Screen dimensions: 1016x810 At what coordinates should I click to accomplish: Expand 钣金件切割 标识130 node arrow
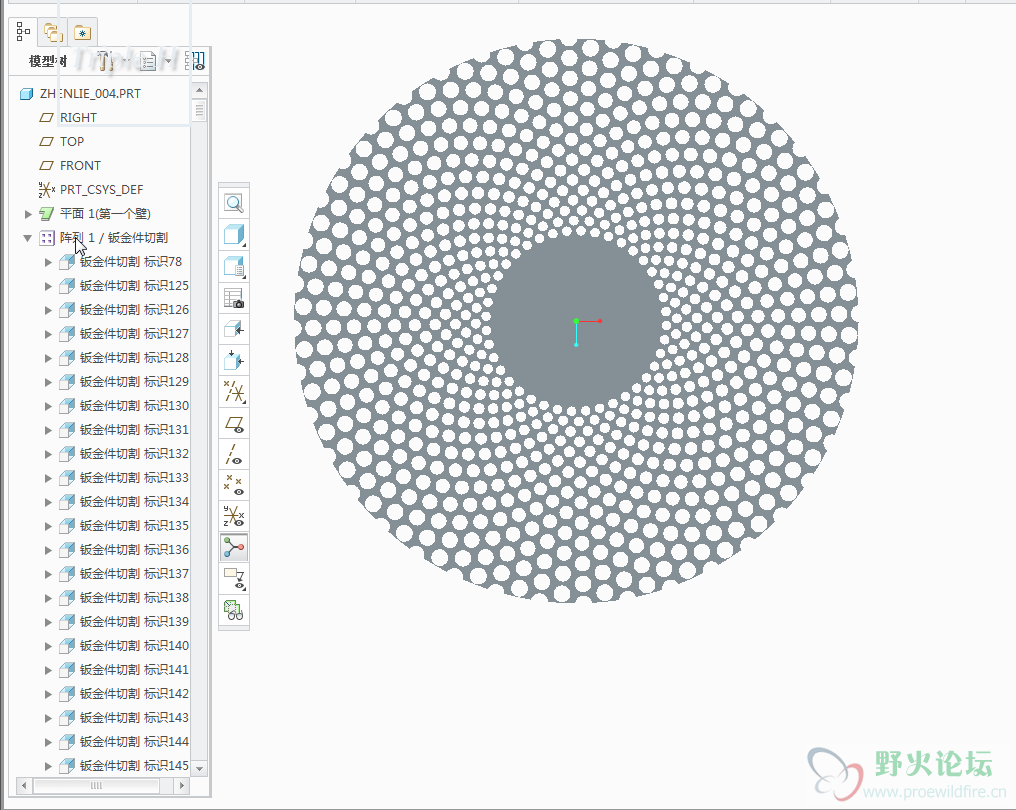pyautogui.click(x=48, y=406)
